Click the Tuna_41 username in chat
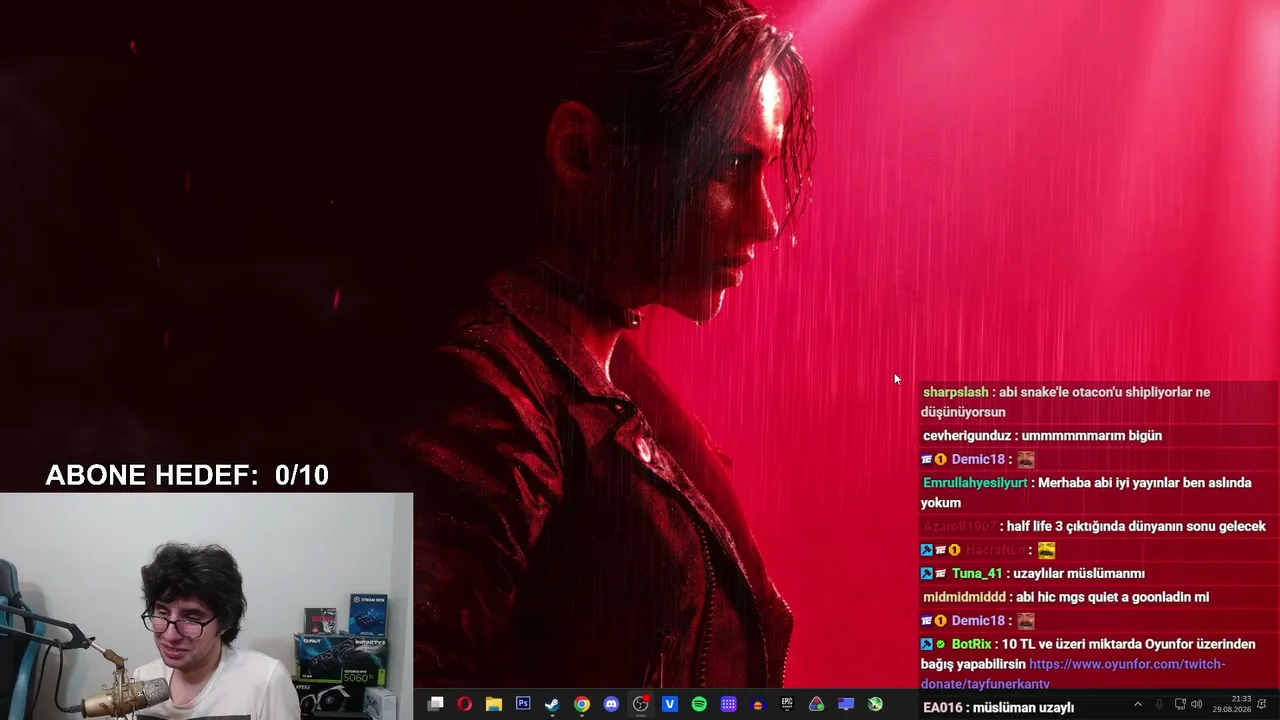Image resolution: width=1280 pixels, height=720 pixels. coord(977,573)
